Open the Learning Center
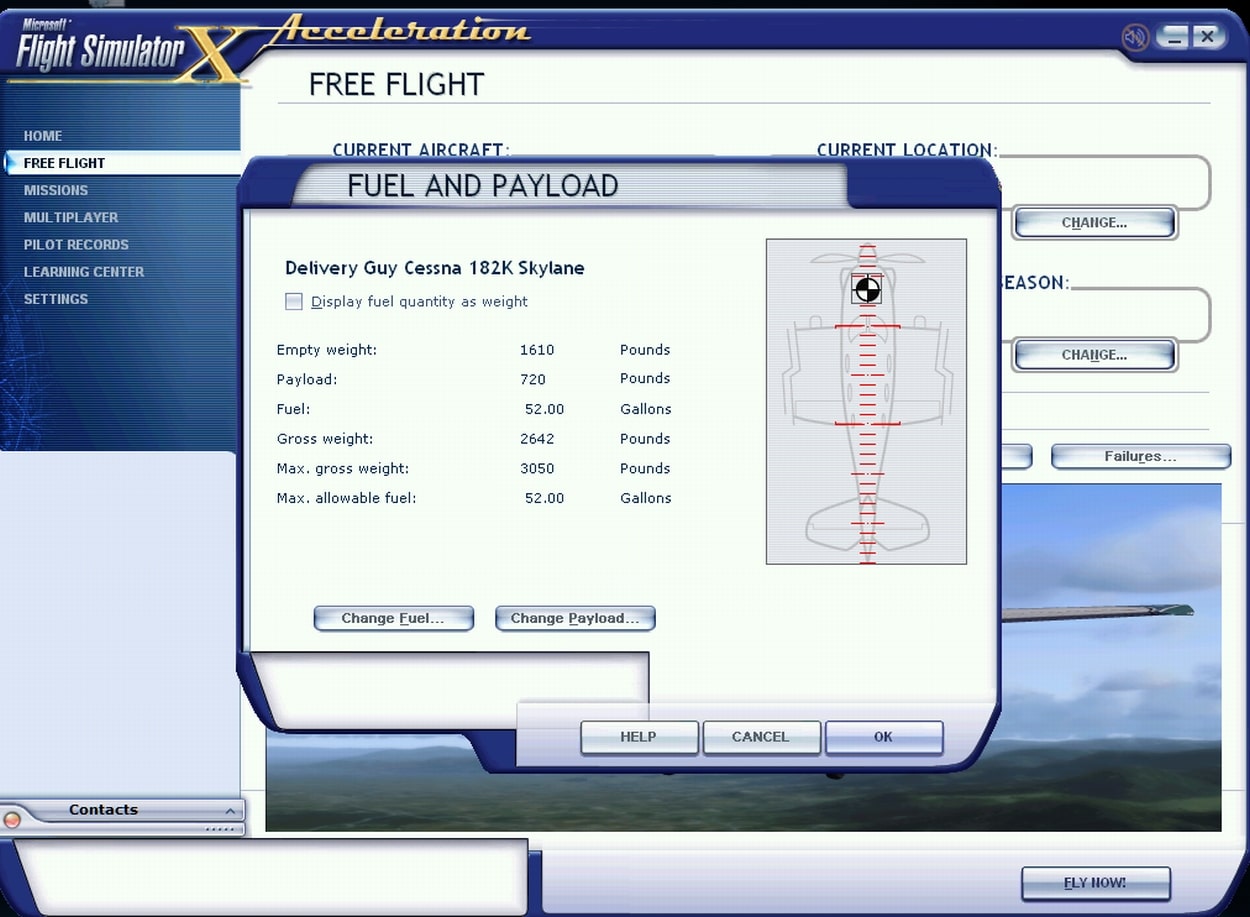1250x917 pixels. point(84,272)
